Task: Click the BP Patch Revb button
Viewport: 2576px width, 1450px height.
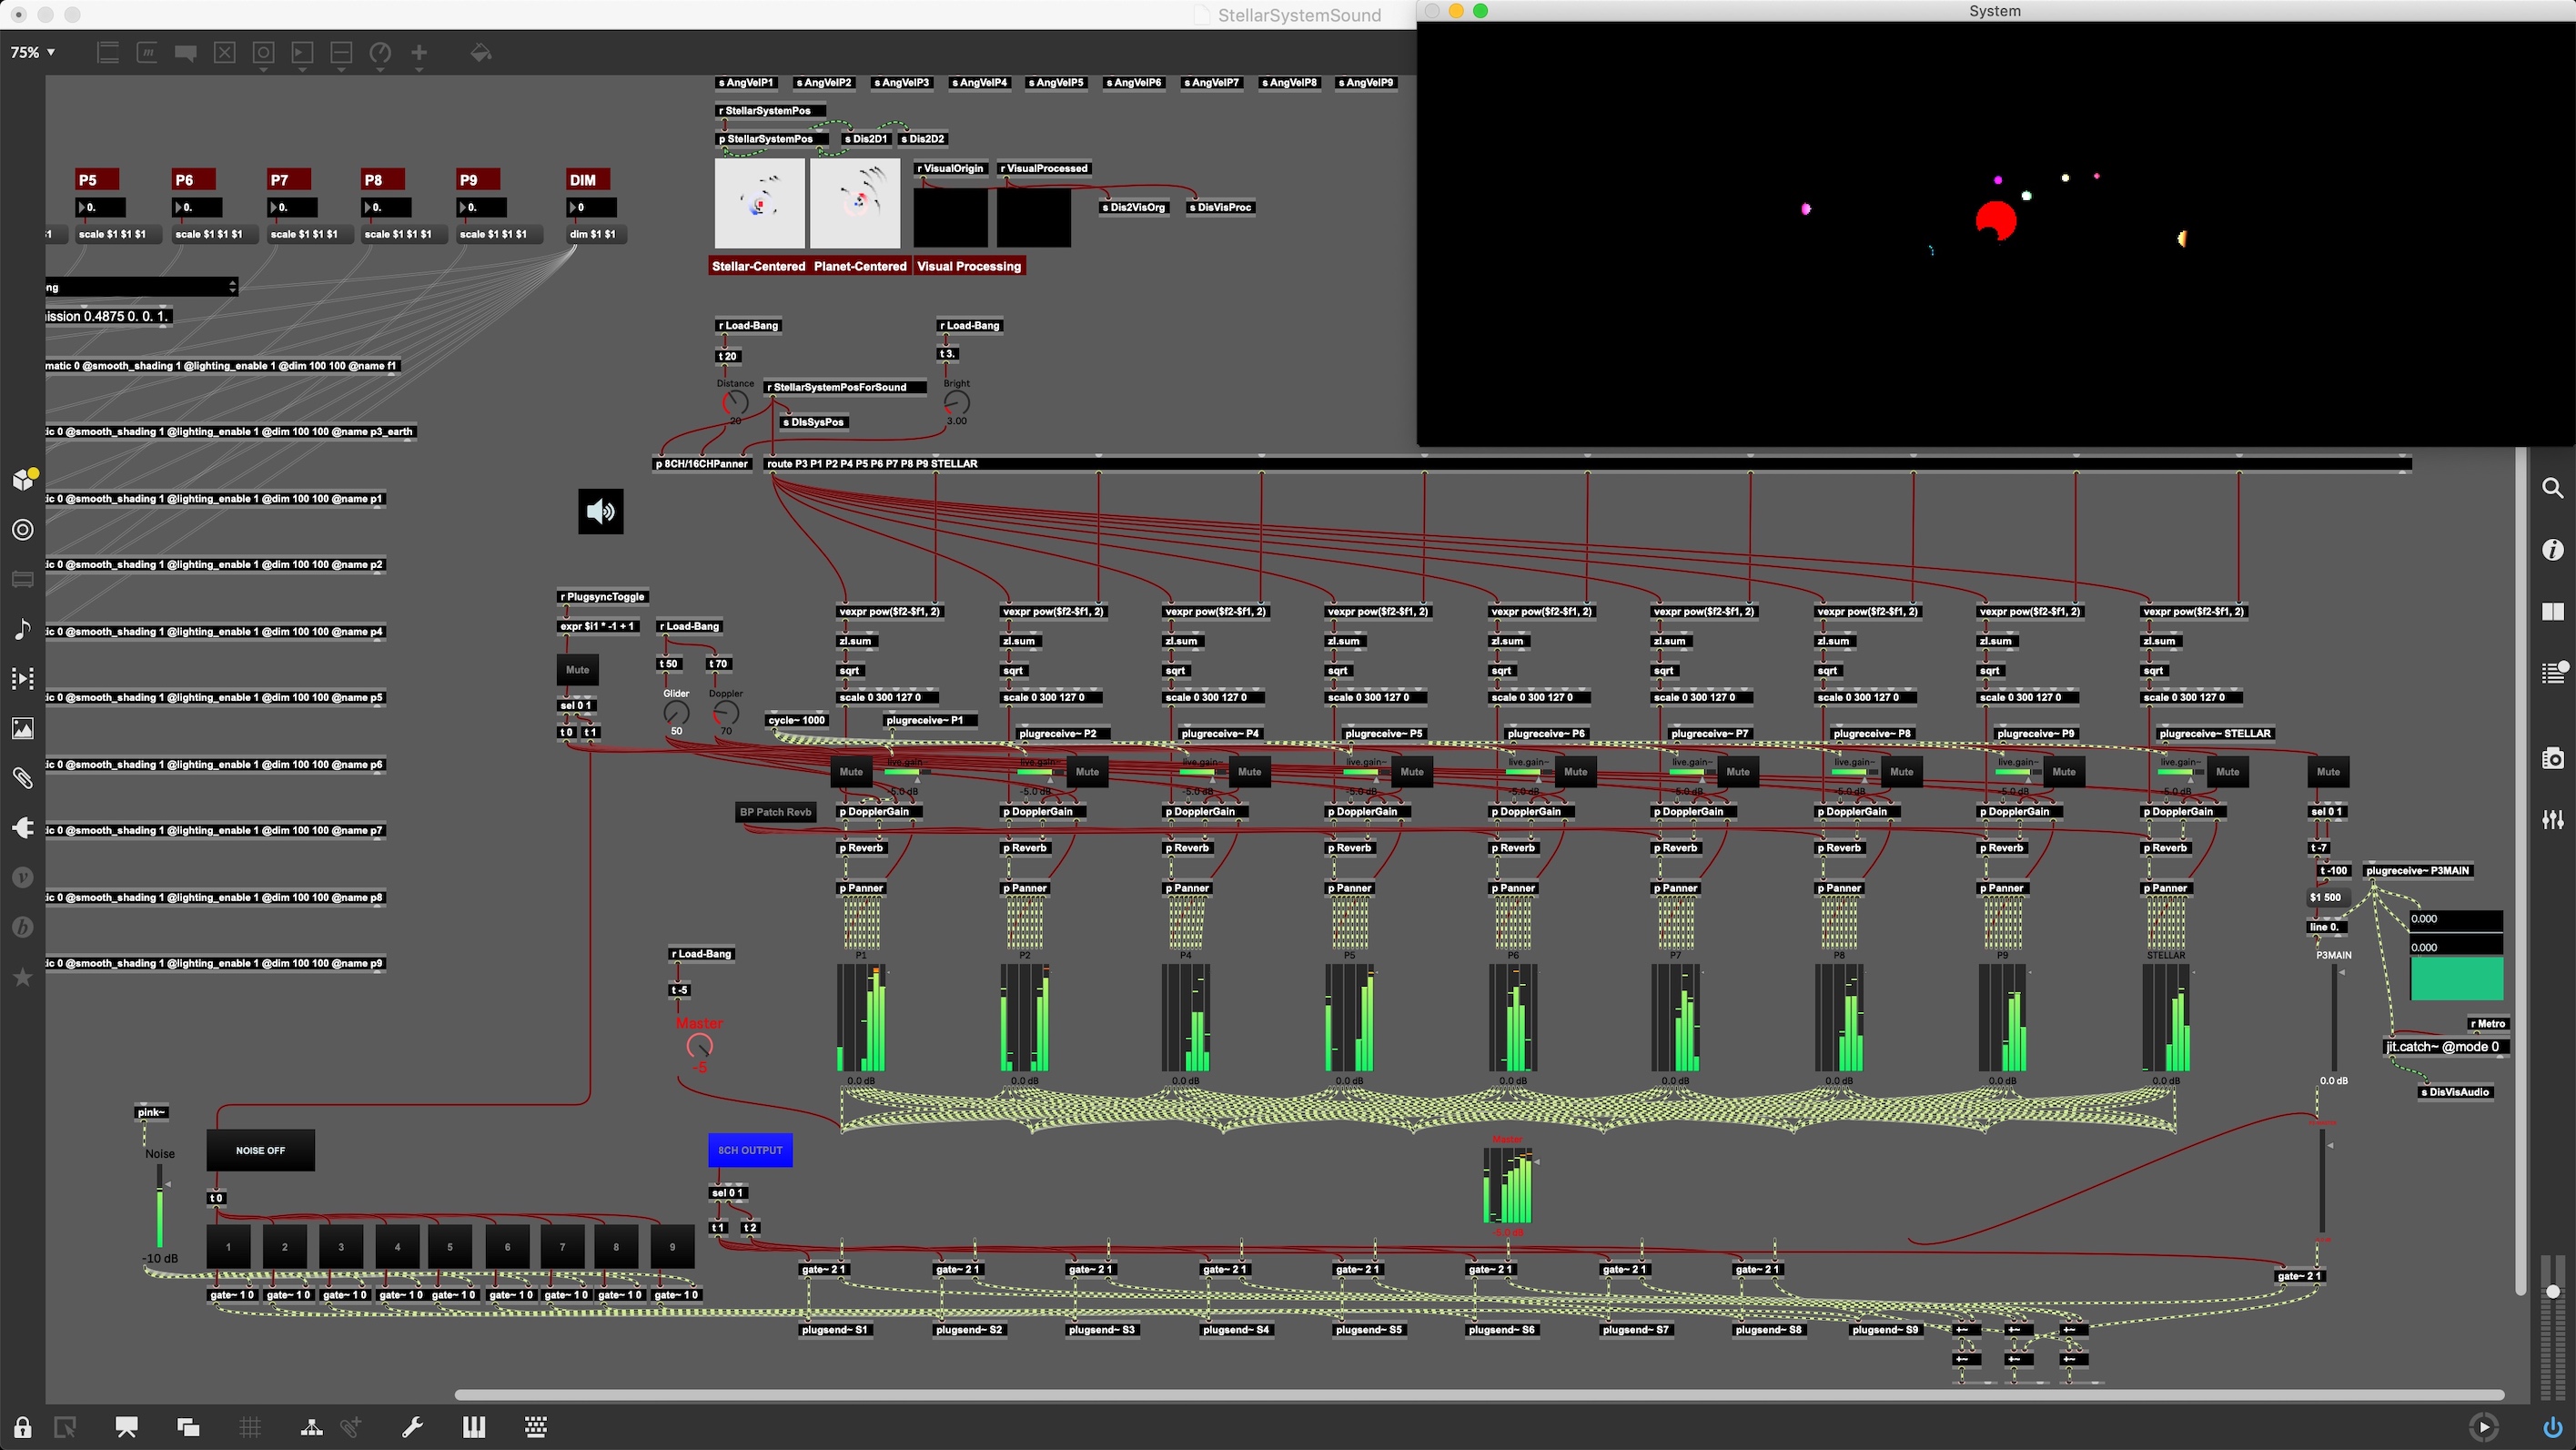Action: [x=775, y=812]
